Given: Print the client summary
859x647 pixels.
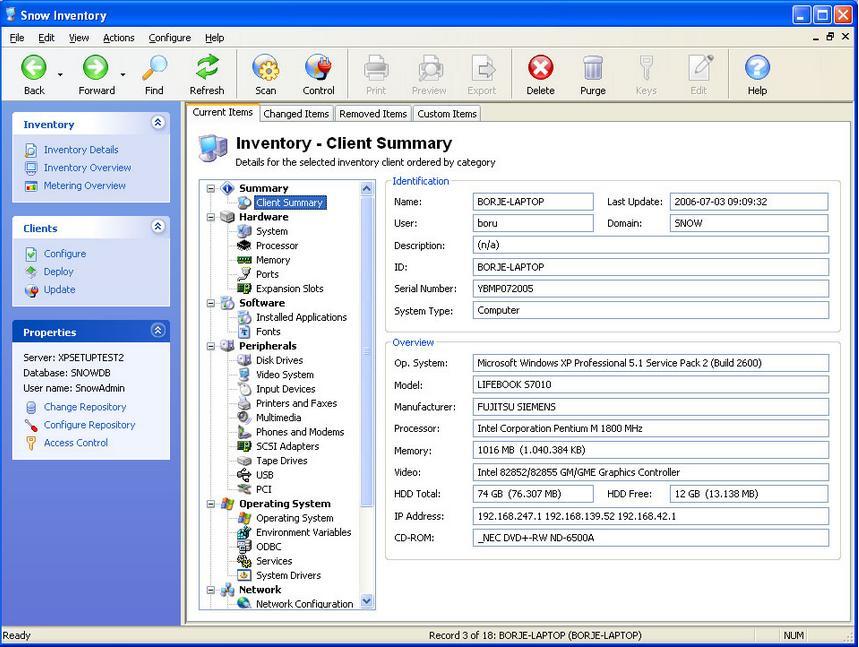Looking at the screenshot, I should (x=375, y=73).
